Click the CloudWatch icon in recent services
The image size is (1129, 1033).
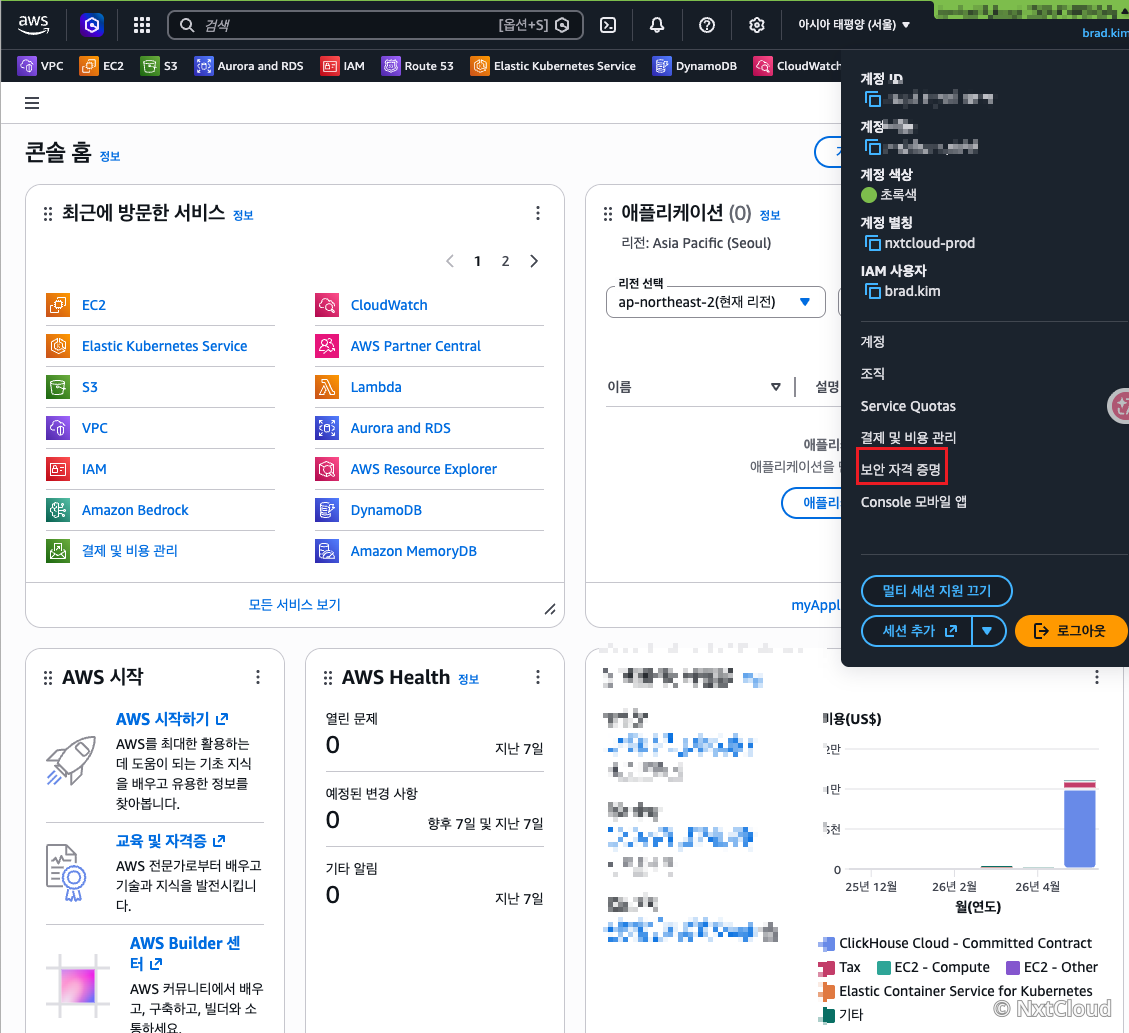tap(327, 305)
